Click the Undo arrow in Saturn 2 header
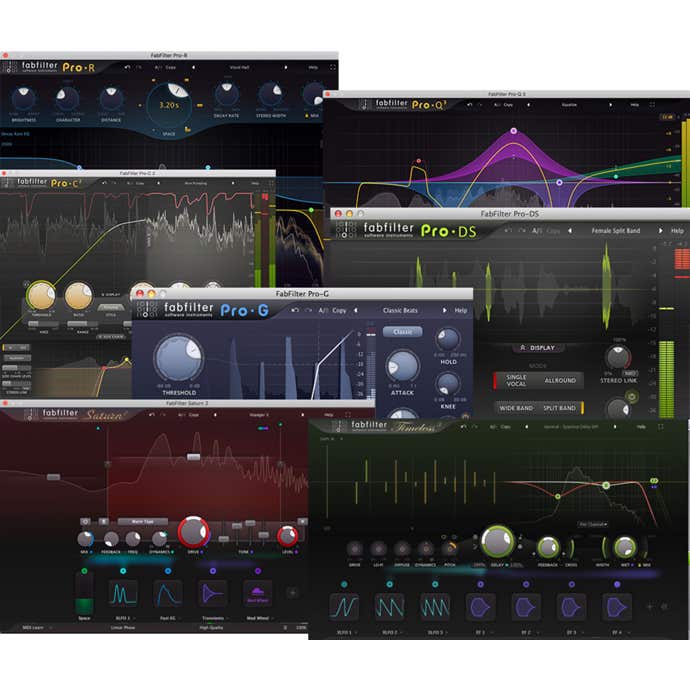The width and height of the screenshot is (690, 690). [152, 415]
